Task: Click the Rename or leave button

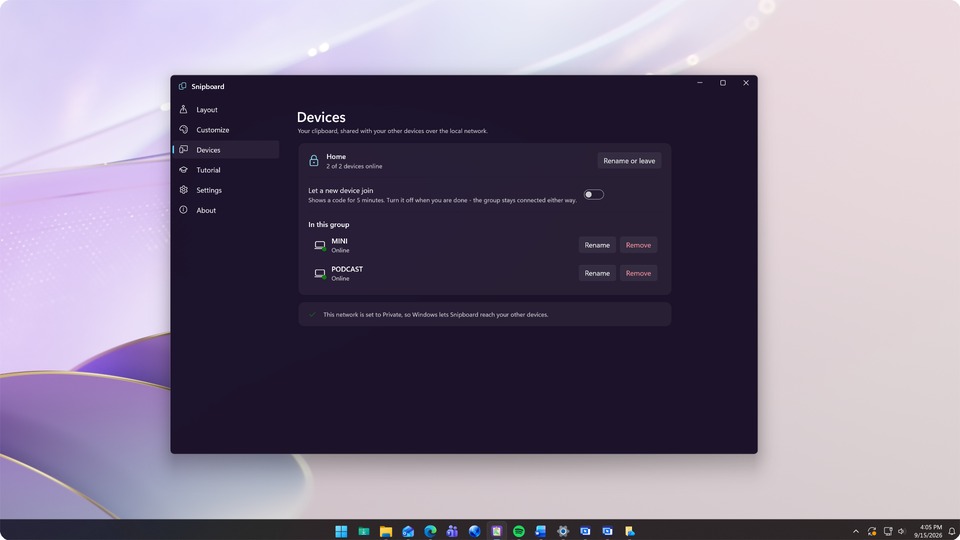Action: pos(629,161)
